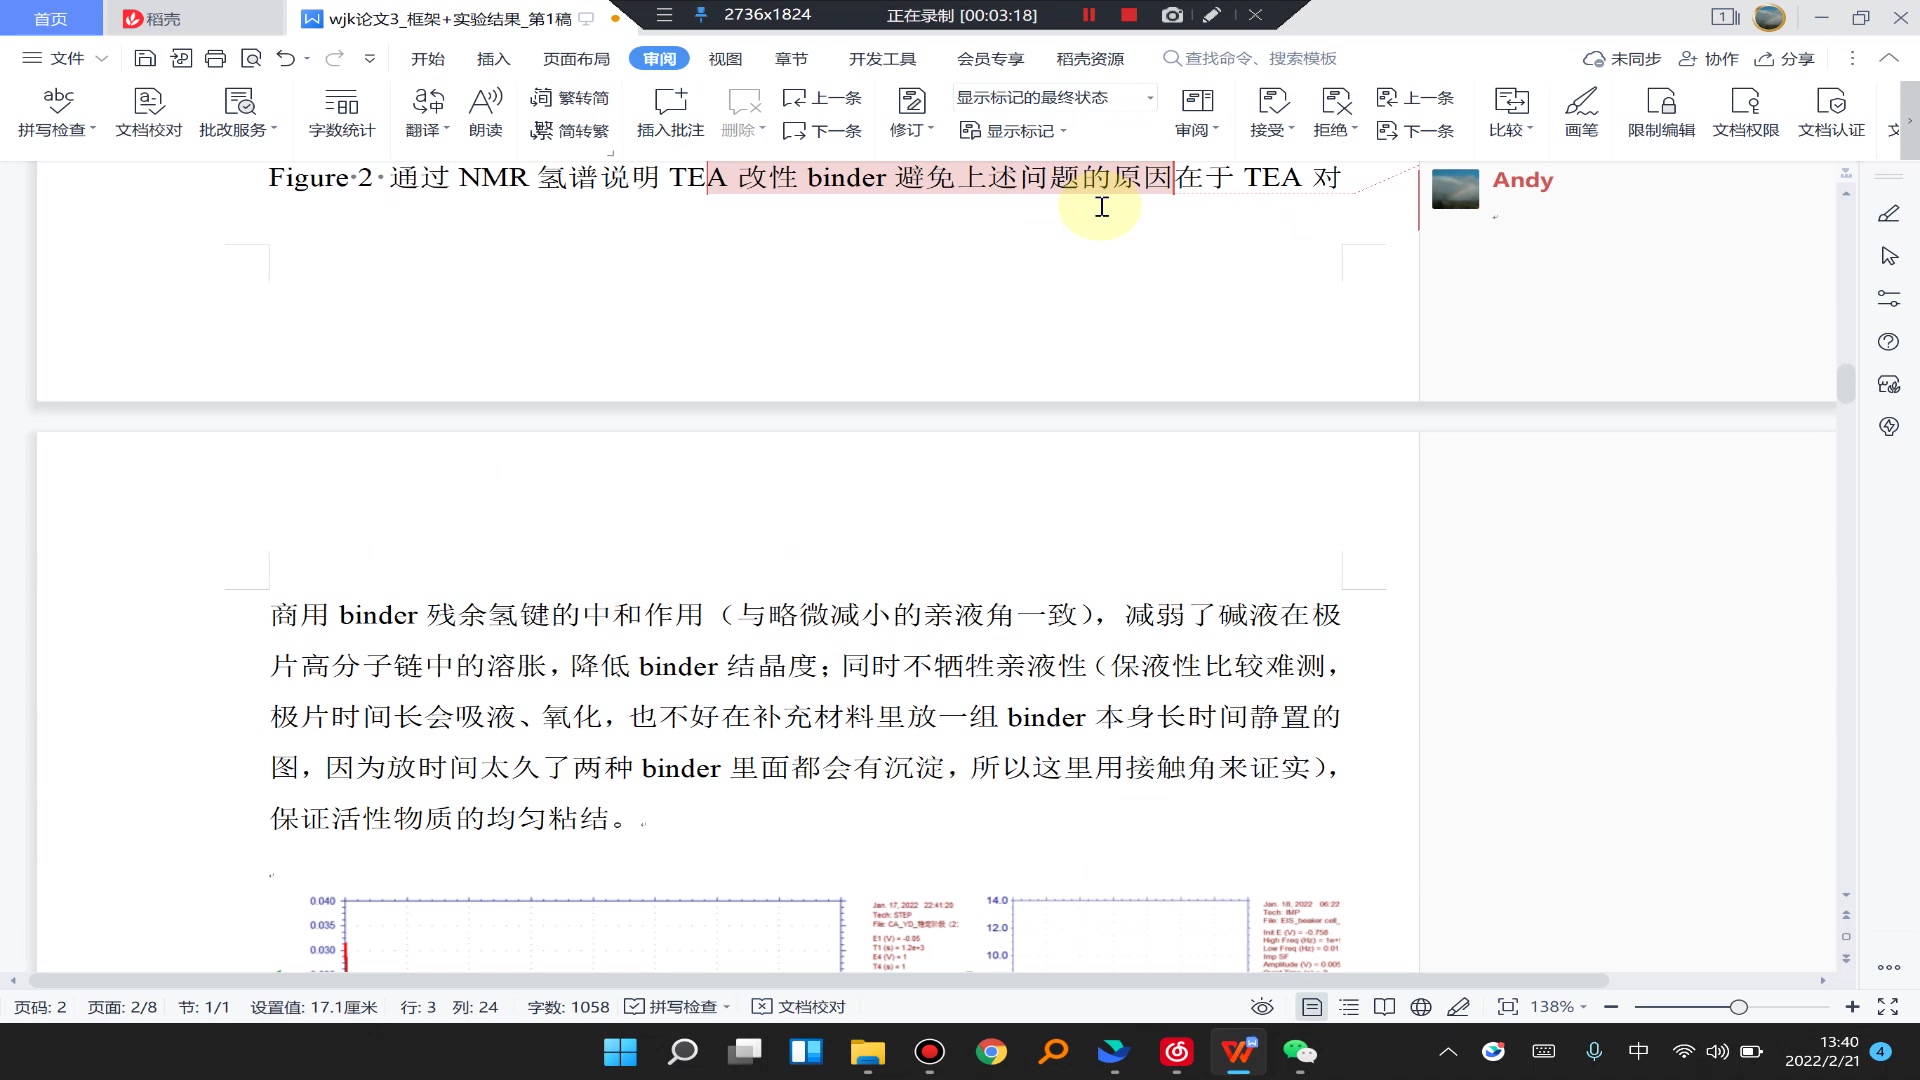Switch to the 页面布局 tab
The height and width of the screenshot is (1080, 1920).
576,59
